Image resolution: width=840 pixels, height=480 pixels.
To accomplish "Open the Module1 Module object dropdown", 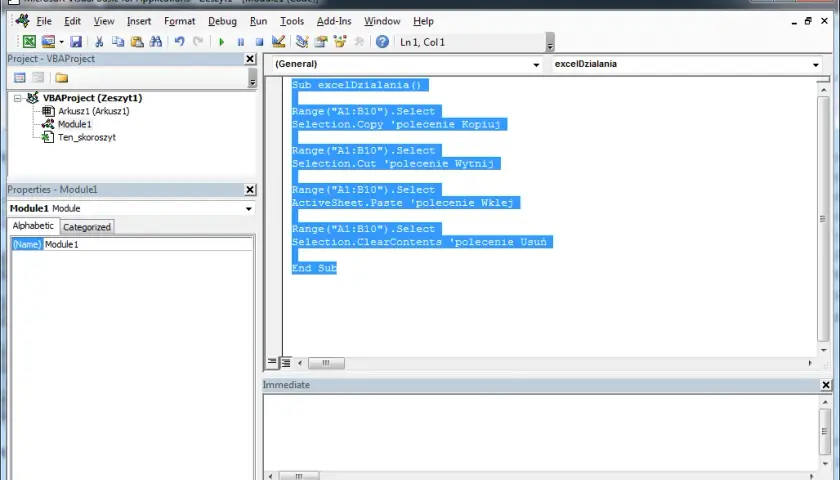I will coord(249,208).
